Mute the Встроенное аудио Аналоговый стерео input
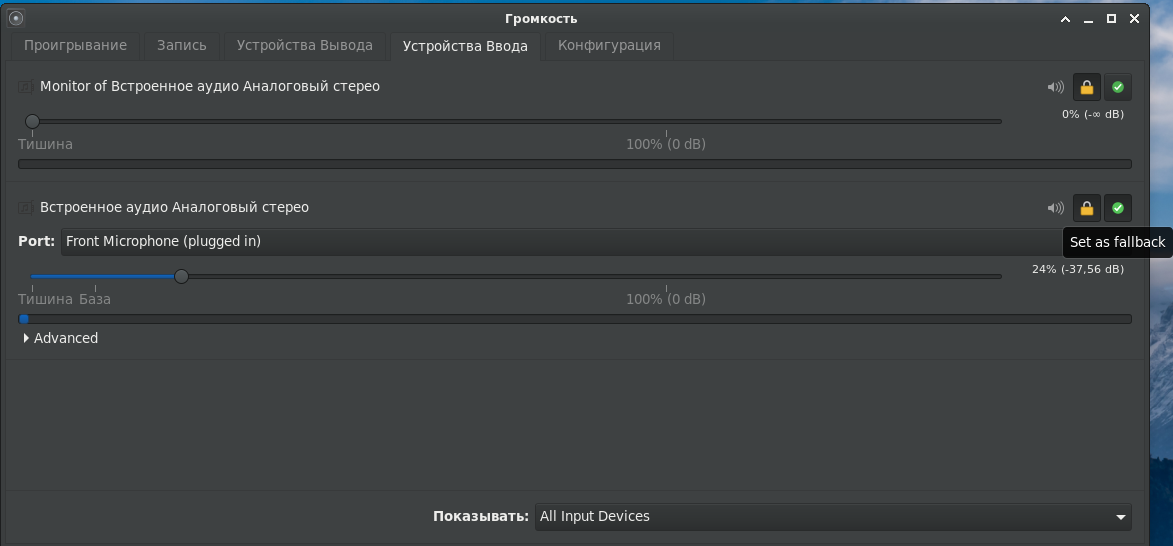 [1056, 208]
